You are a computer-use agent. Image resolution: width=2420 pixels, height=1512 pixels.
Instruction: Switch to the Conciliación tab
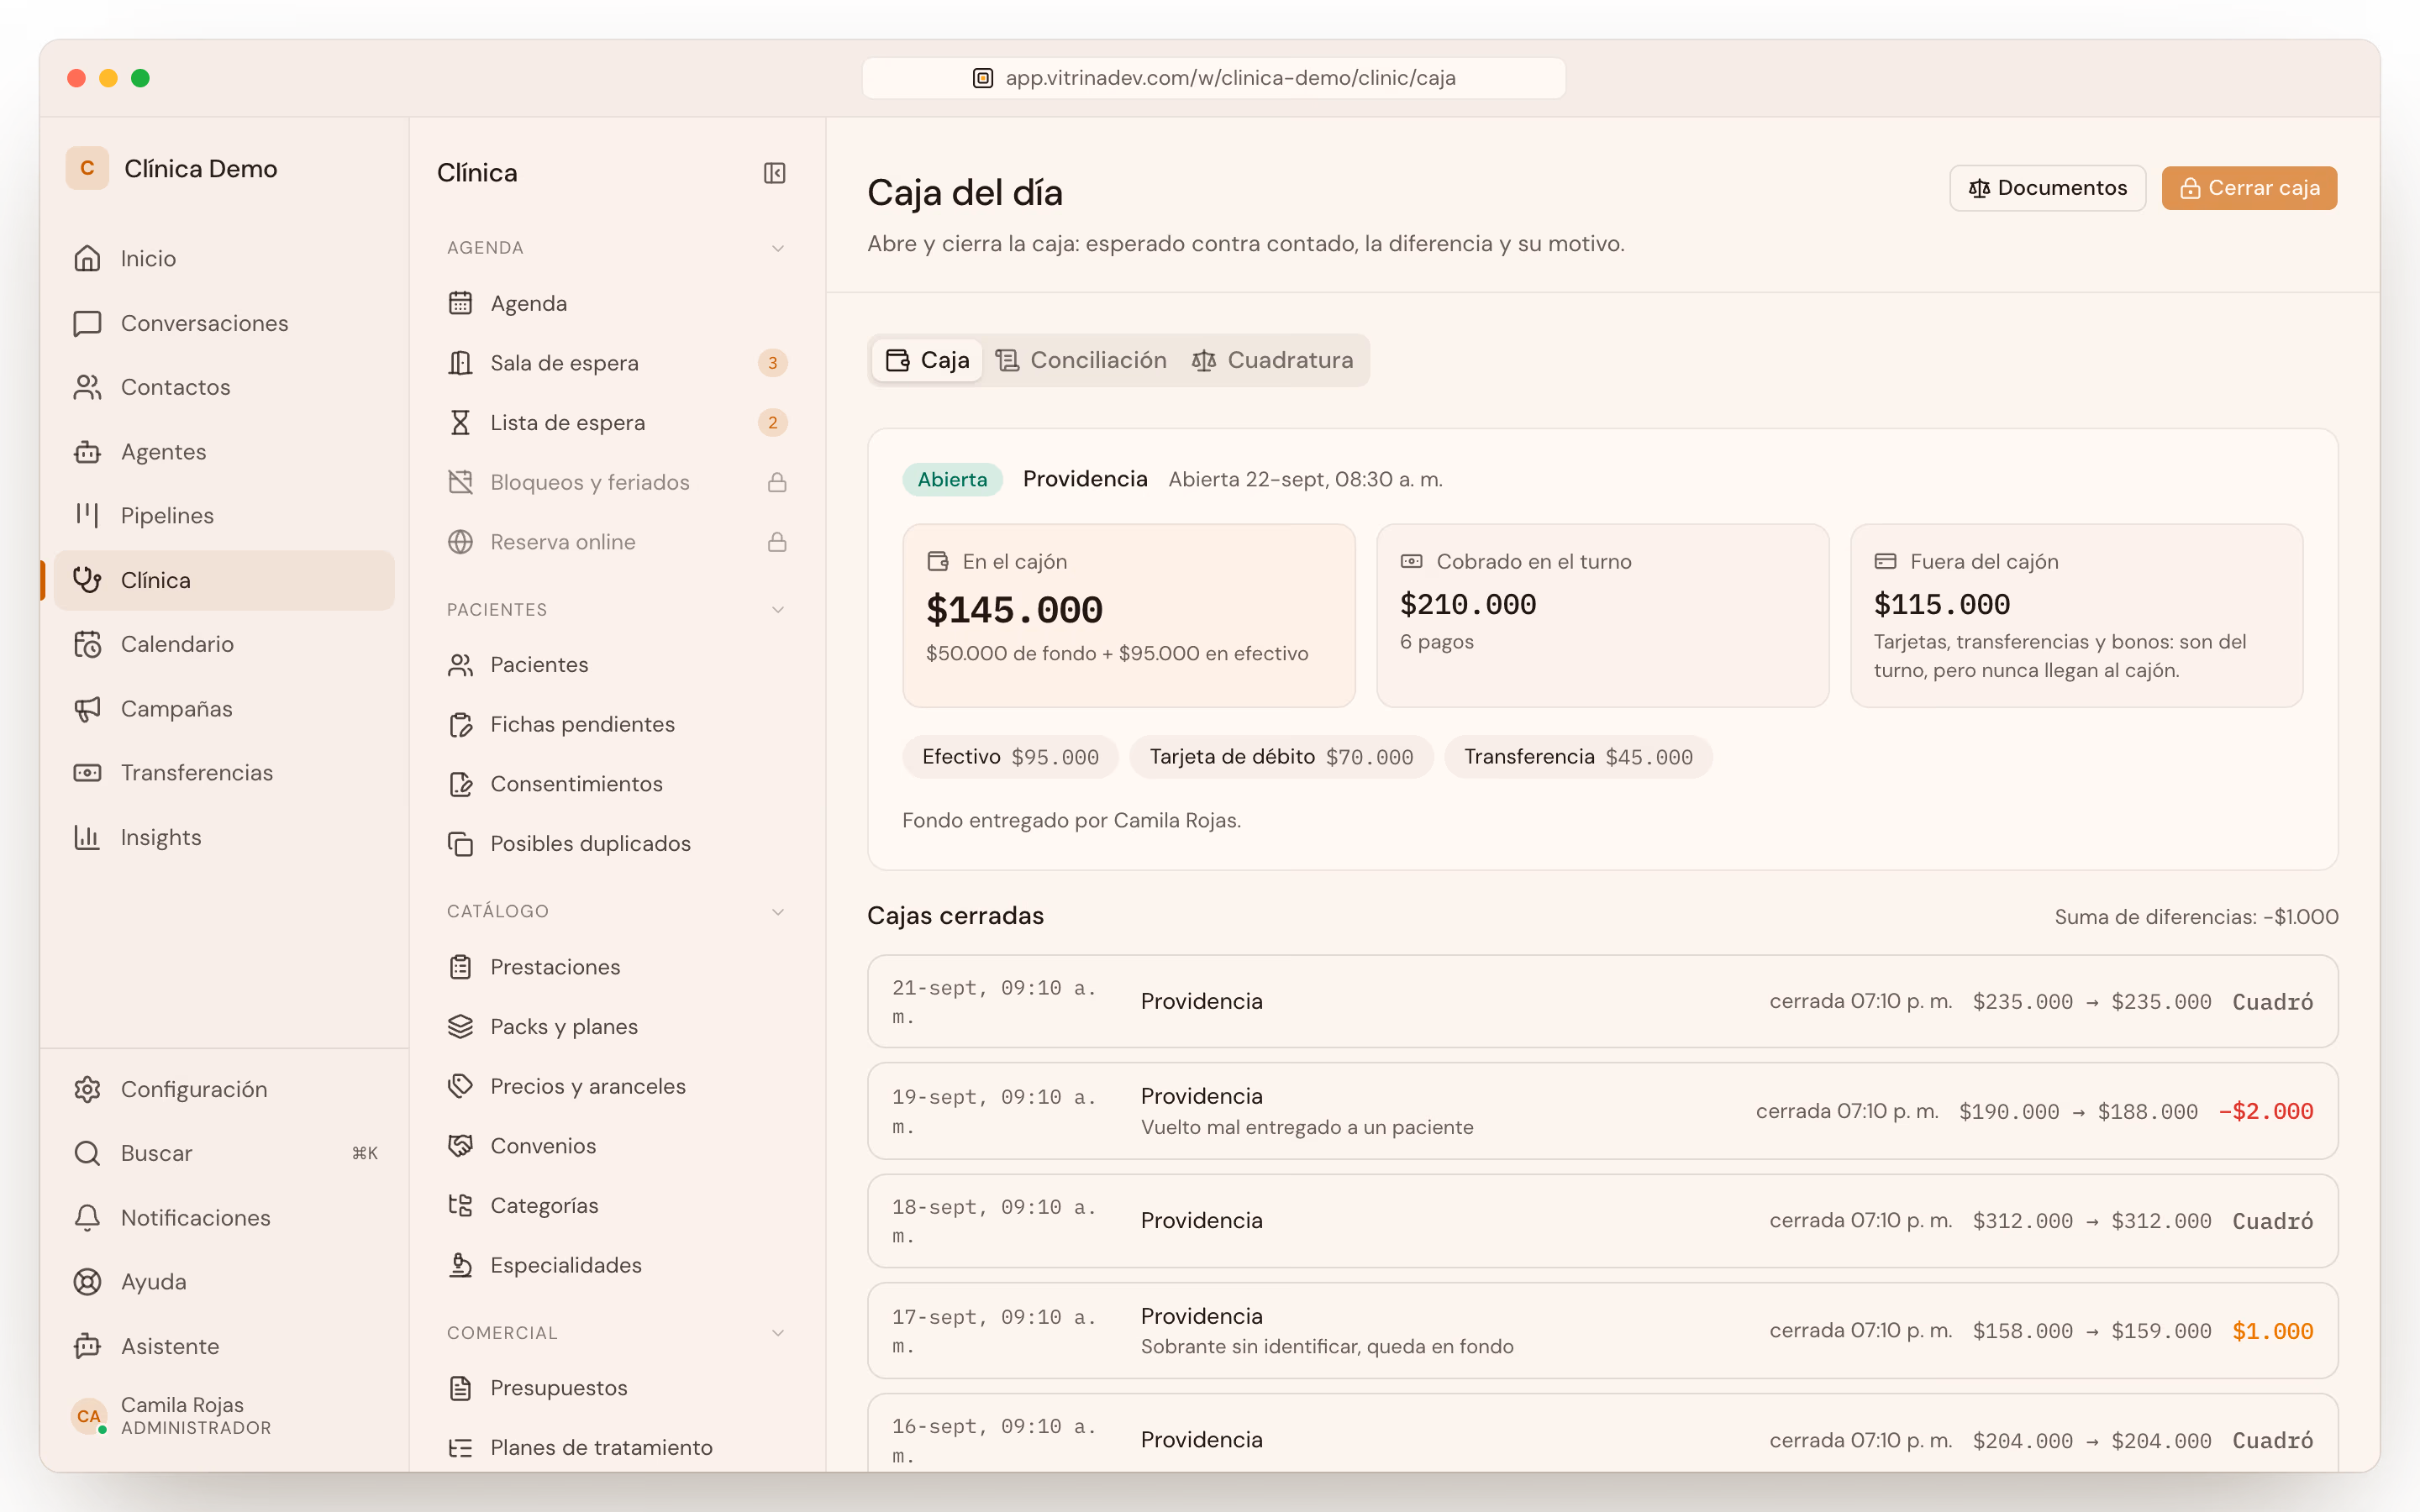point(1081,360)
